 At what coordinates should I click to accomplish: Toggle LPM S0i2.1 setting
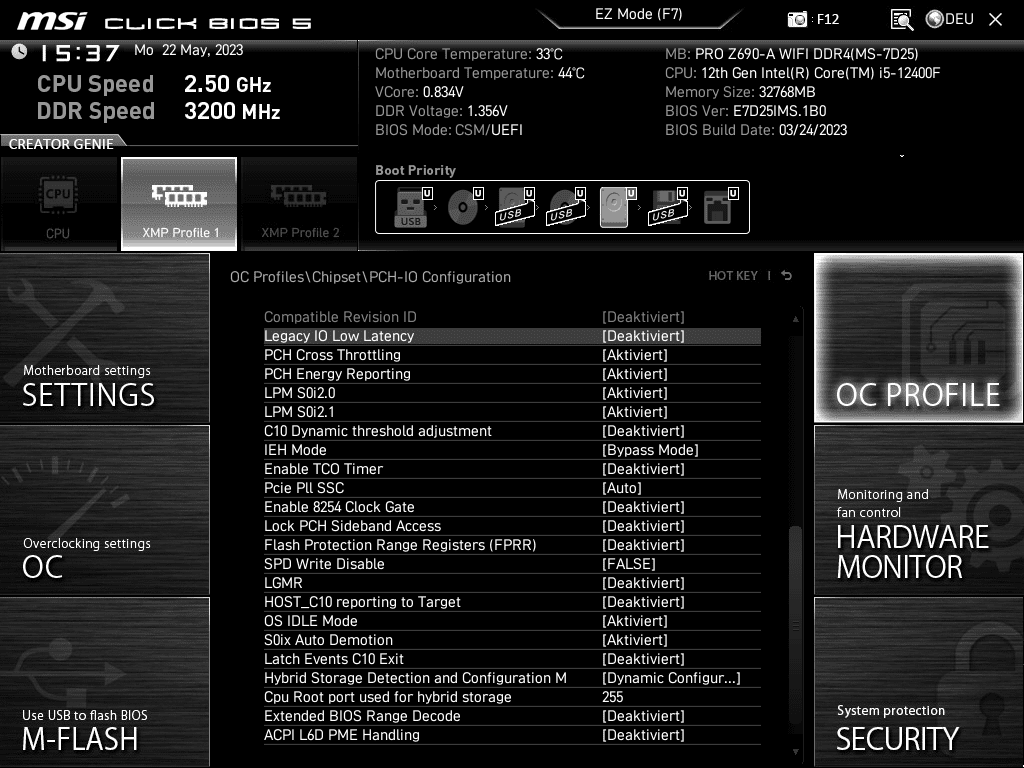[x=512, y=411]
